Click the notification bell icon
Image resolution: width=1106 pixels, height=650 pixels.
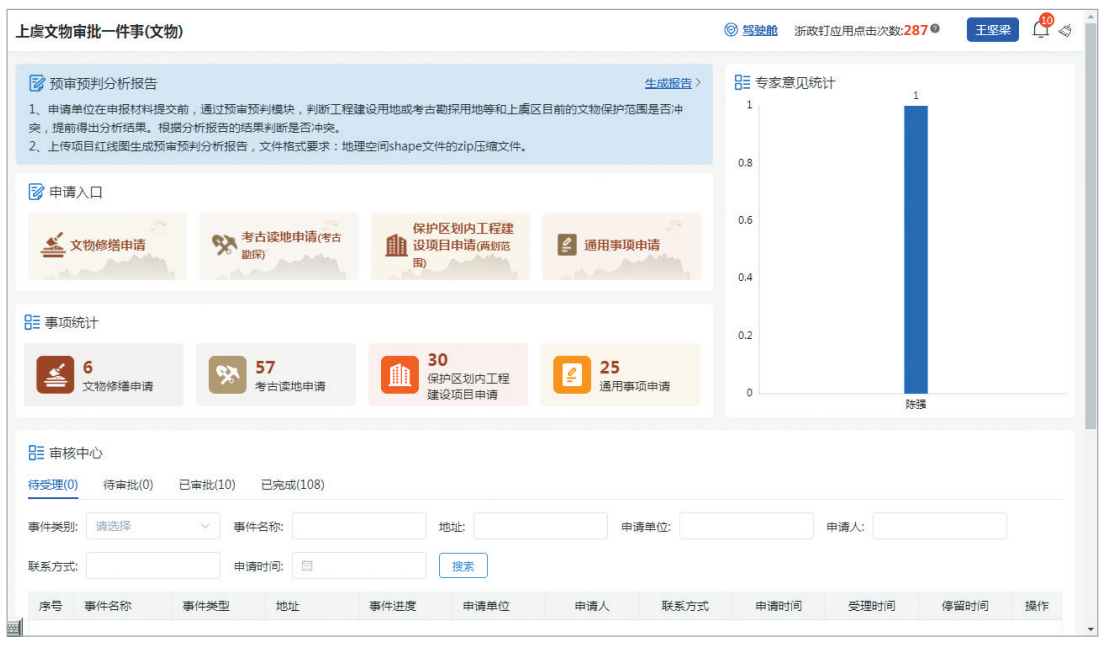pos(1040,30)
